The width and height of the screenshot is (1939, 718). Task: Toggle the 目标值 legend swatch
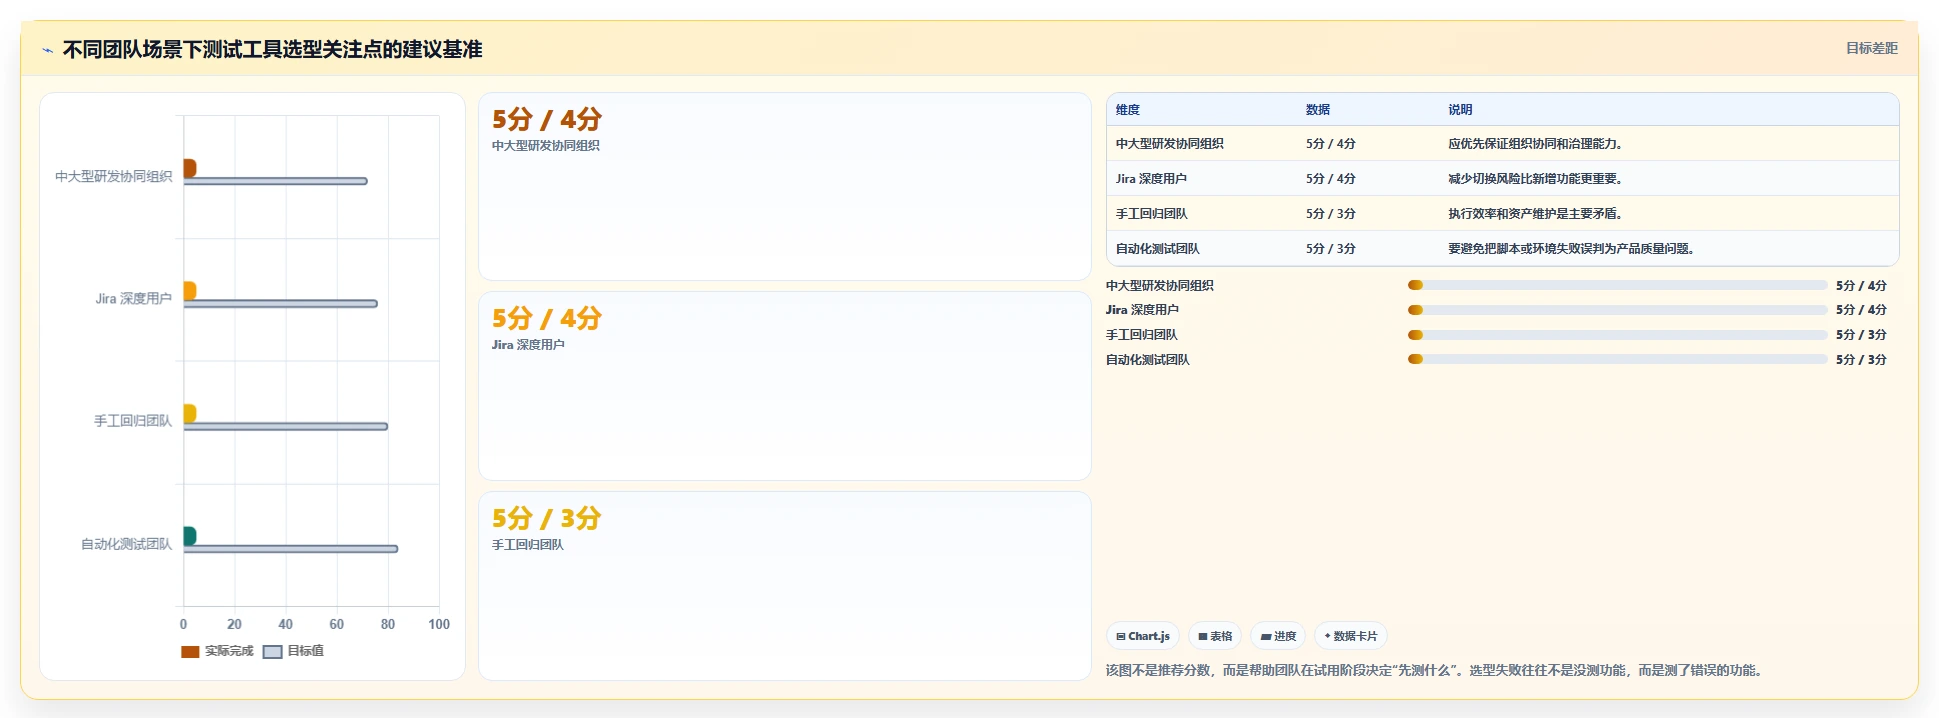272,651
